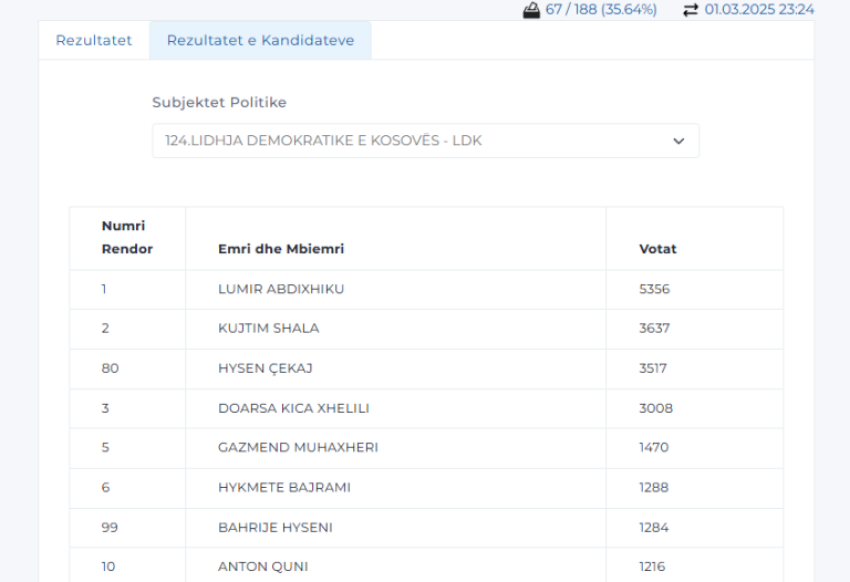
Task: Click candidate number 1 link
Action: point(104,289)
